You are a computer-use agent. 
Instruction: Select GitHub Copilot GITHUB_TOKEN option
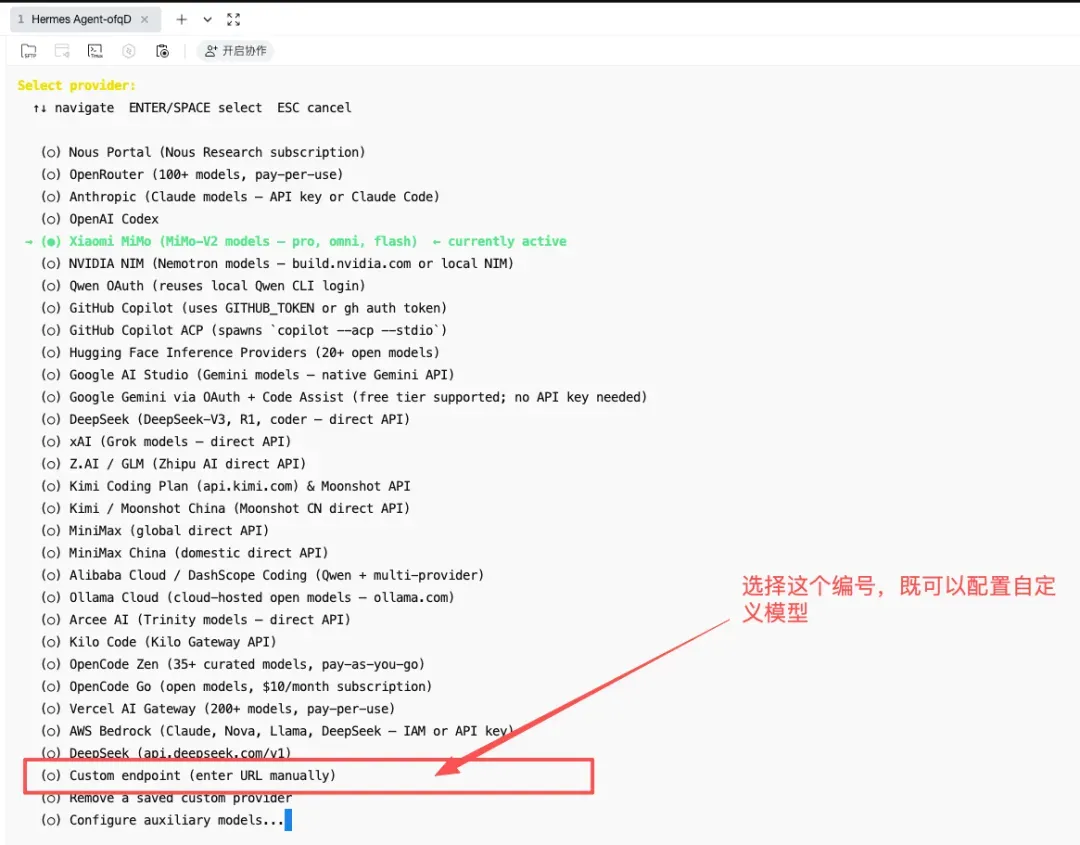click(x=244, y=308)
